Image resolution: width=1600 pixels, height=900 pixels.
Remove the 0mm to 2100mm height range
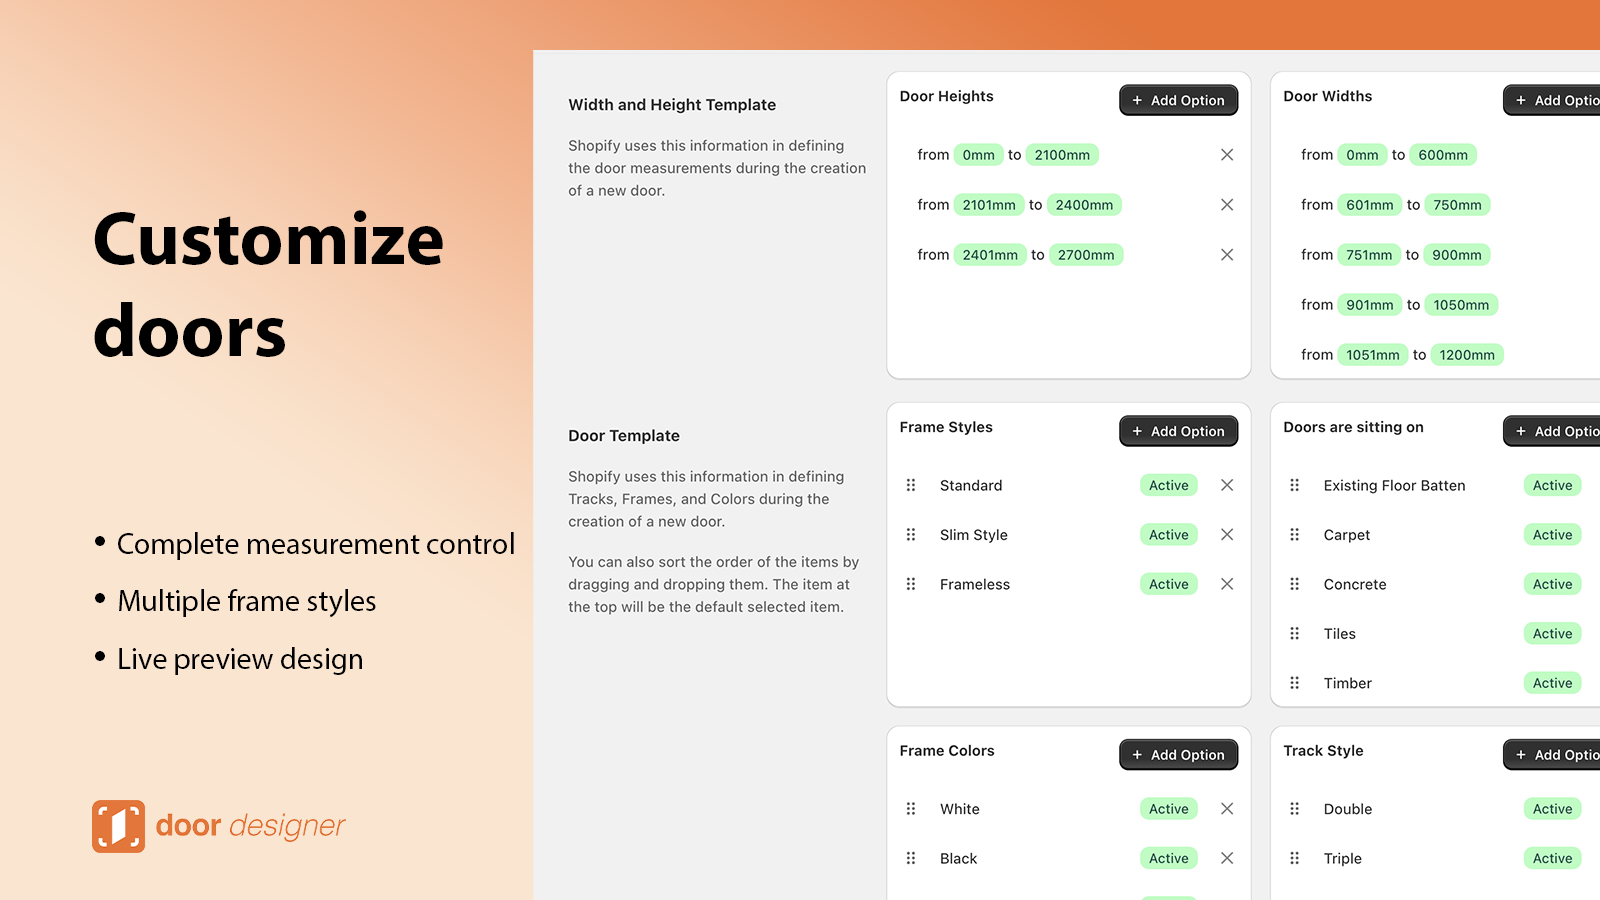[x=1227, y=155]
